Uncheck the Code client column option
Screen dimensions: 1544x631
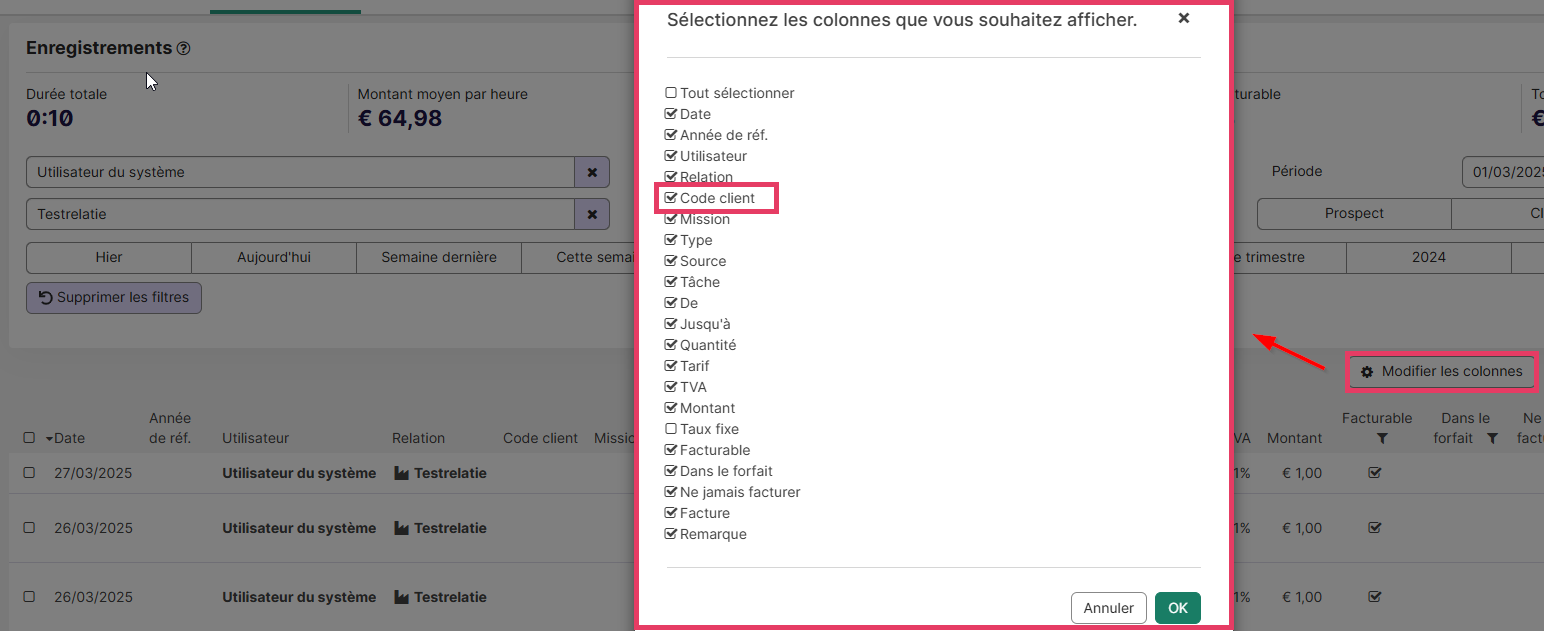click(671, 198)
